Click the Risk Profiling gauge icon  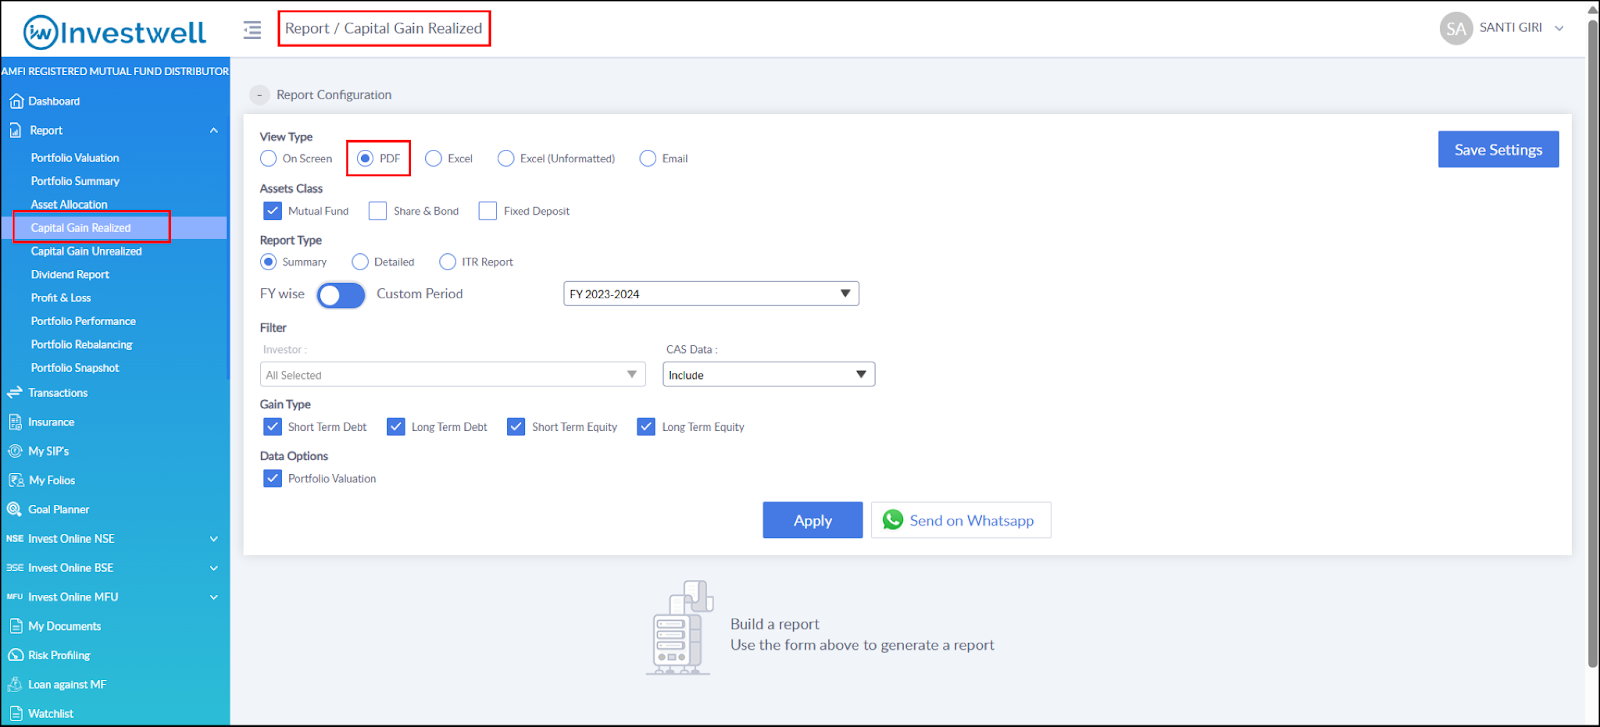[15, 655]
